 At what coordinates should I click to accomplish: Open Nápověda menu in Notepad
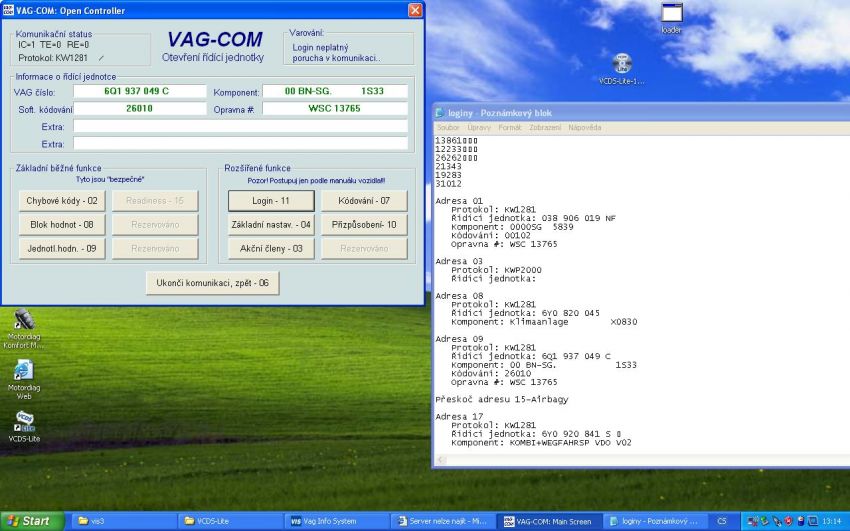[x=585, y=128]
